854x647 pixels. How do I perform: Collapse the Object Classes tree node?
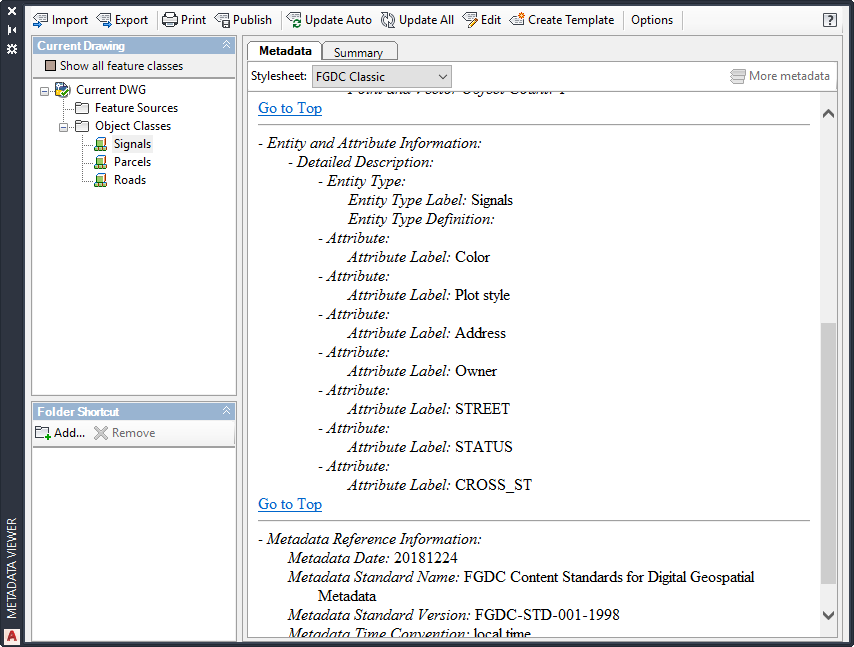(64, 127)
